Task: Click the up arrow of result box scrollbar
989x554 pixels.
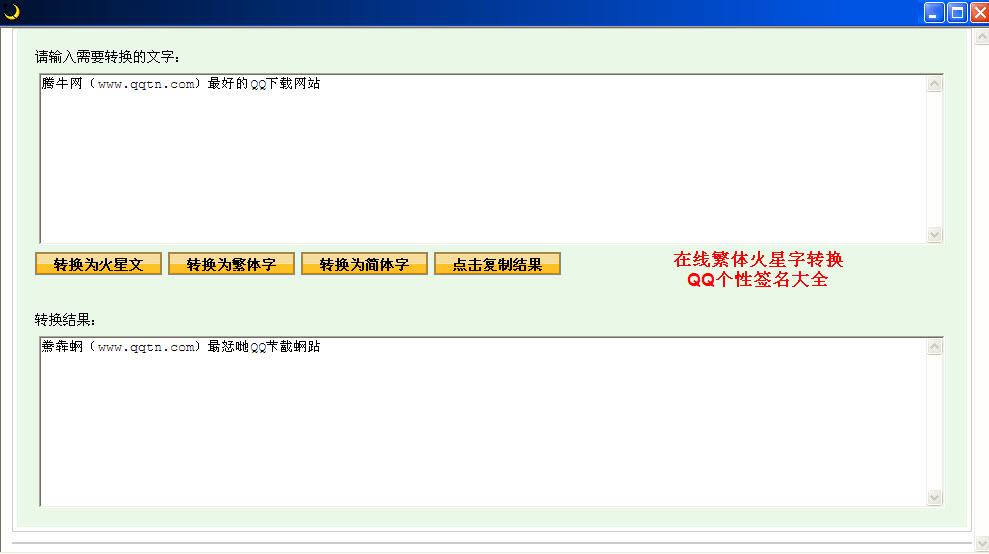Action: 935,347
